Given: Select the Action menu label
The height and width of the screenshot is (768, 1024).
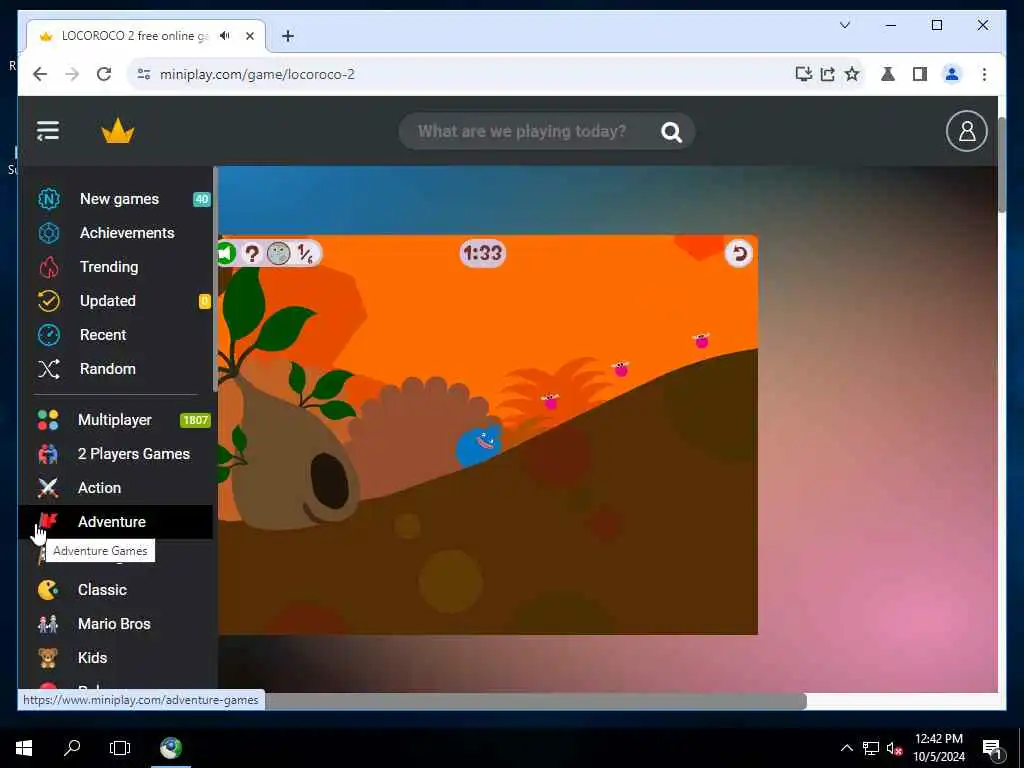Looking at the screenshot, I should (99, 488).
